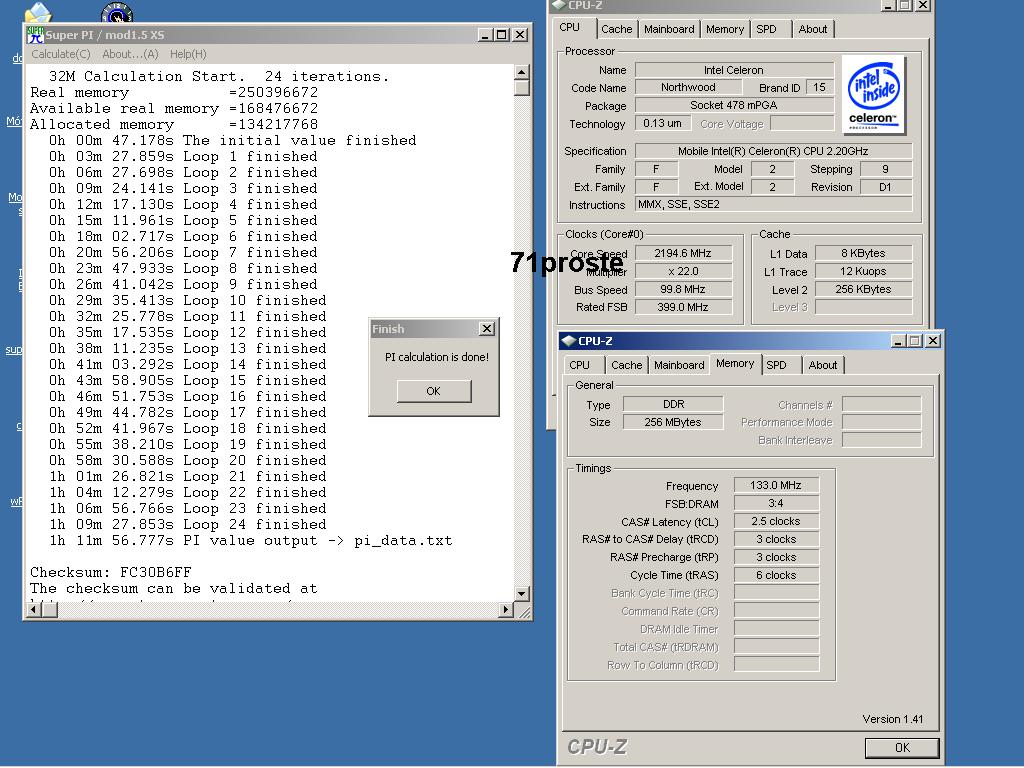
Task: Close the front CPU-Z window
Action: [933, 341]
